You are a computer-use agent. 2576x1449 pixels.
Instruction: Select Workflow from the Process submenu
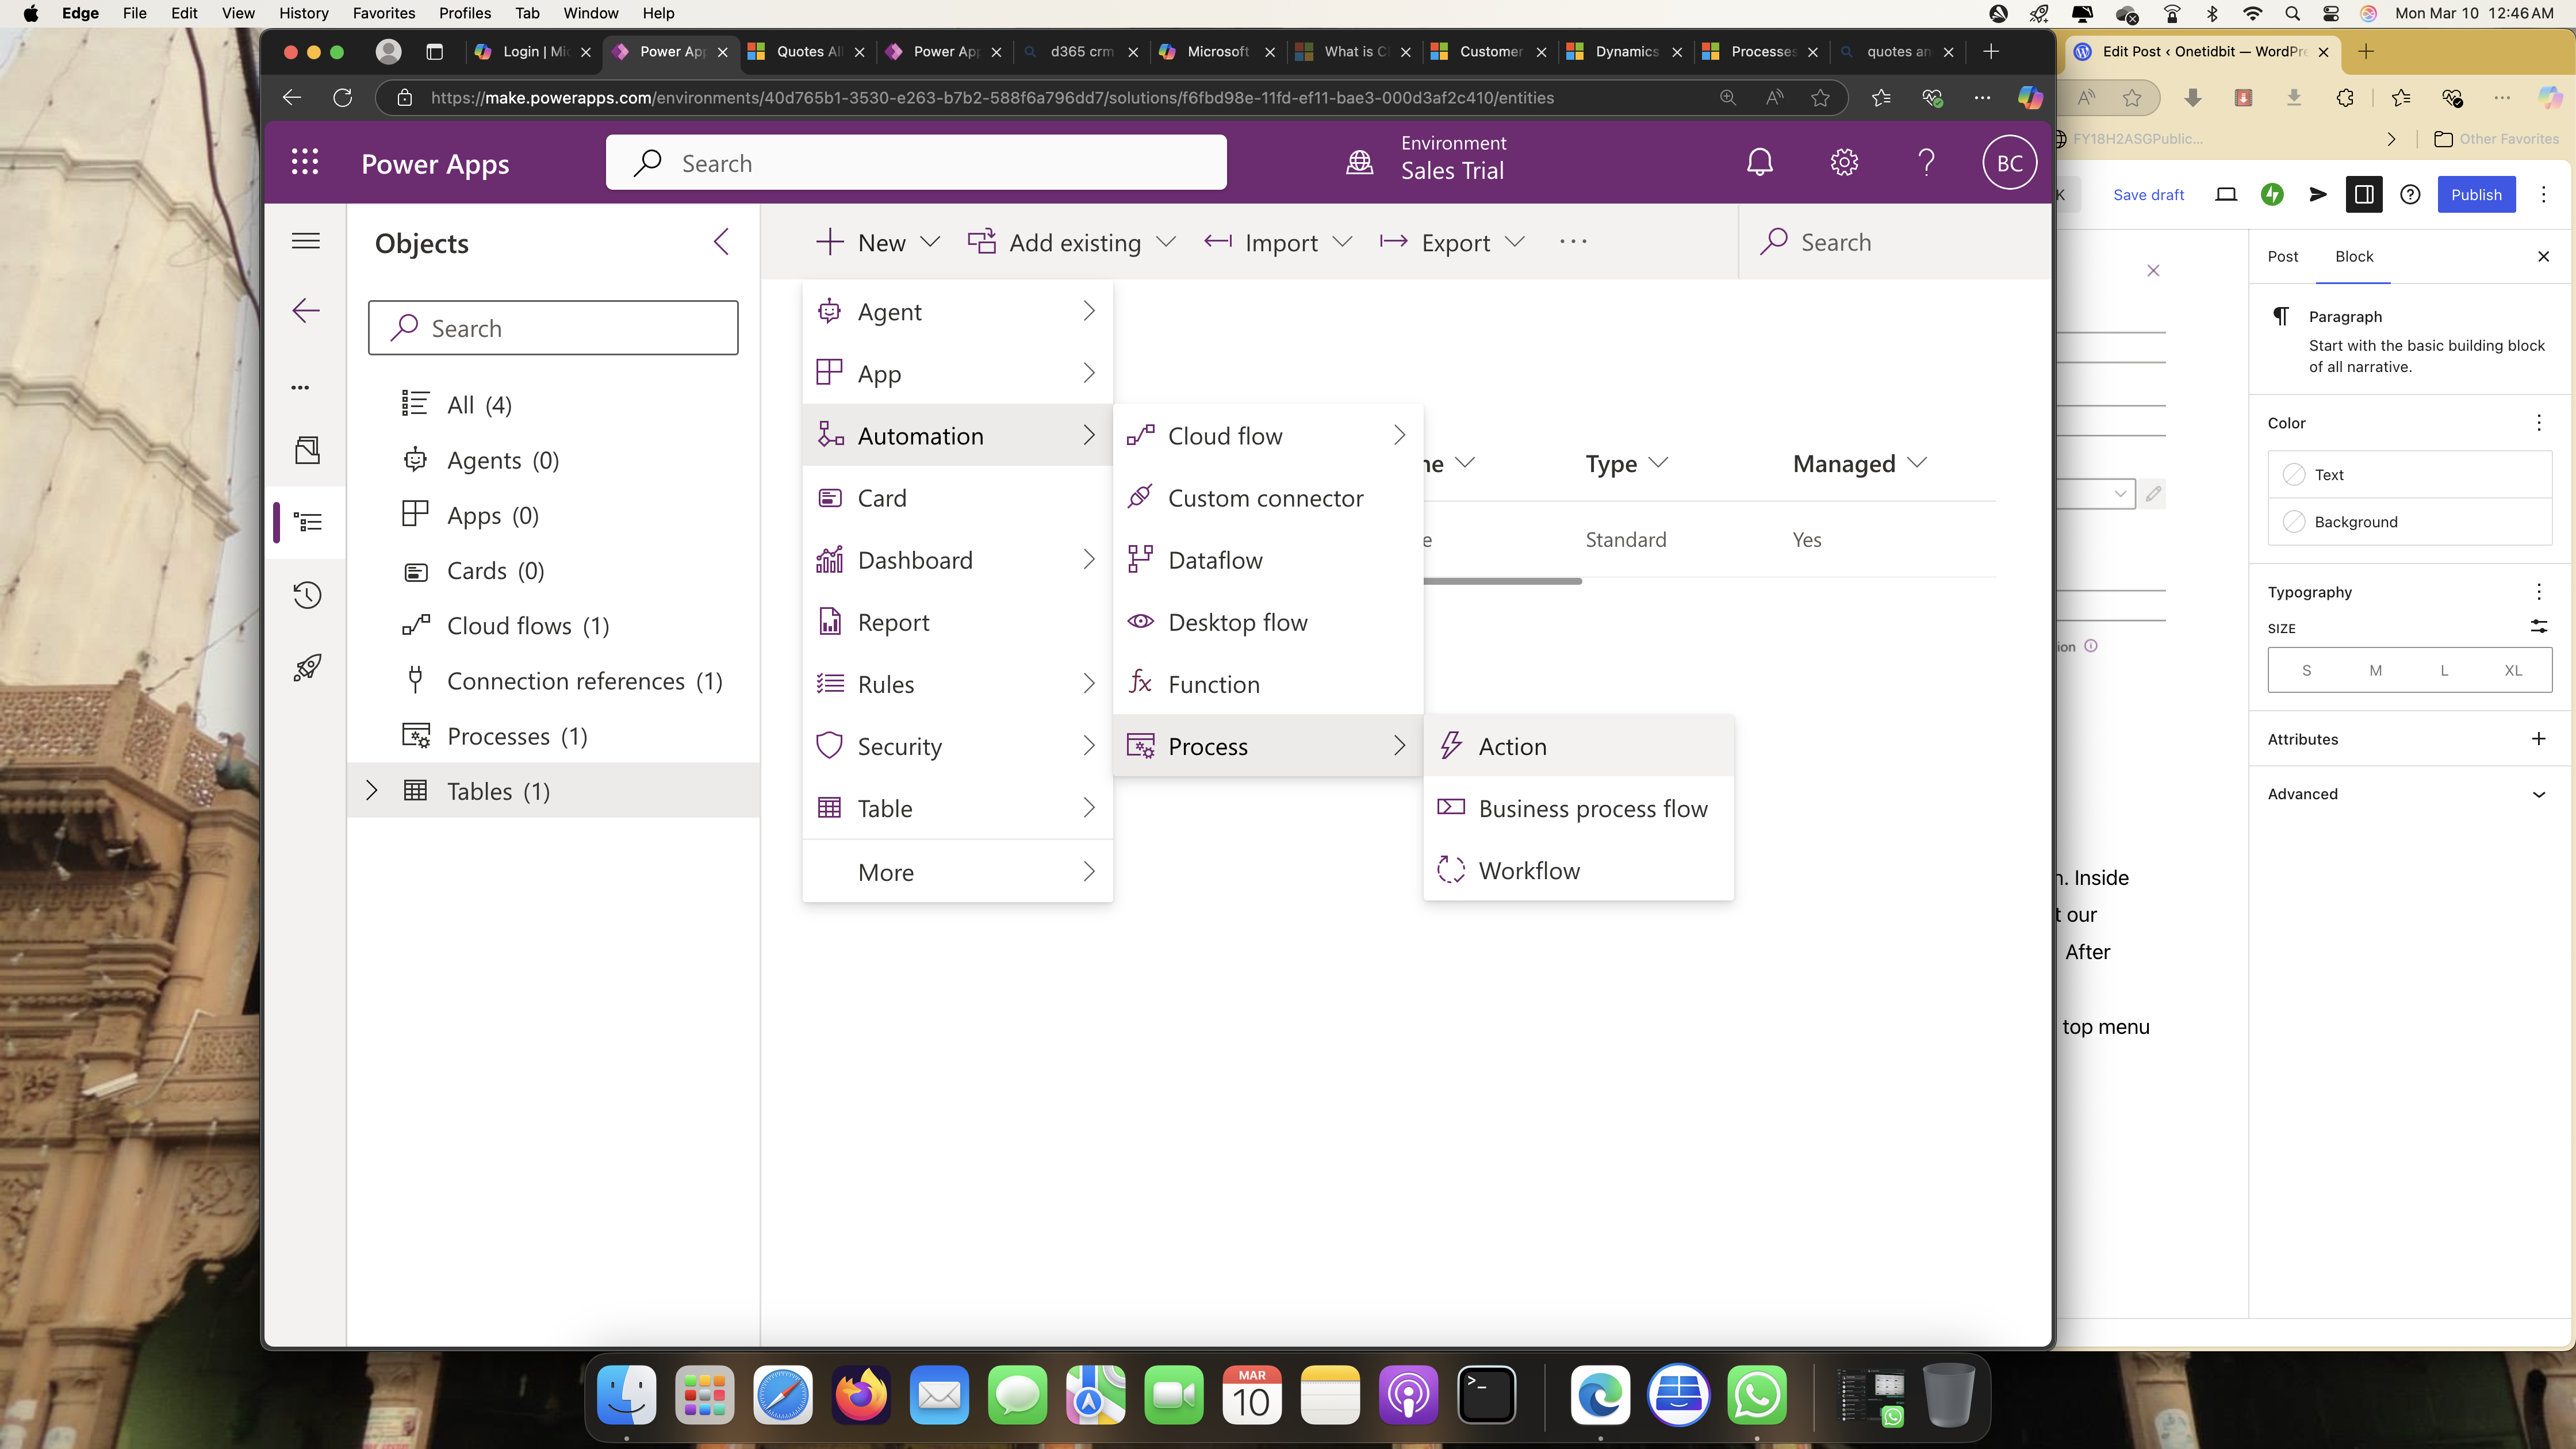[1528, 871]
